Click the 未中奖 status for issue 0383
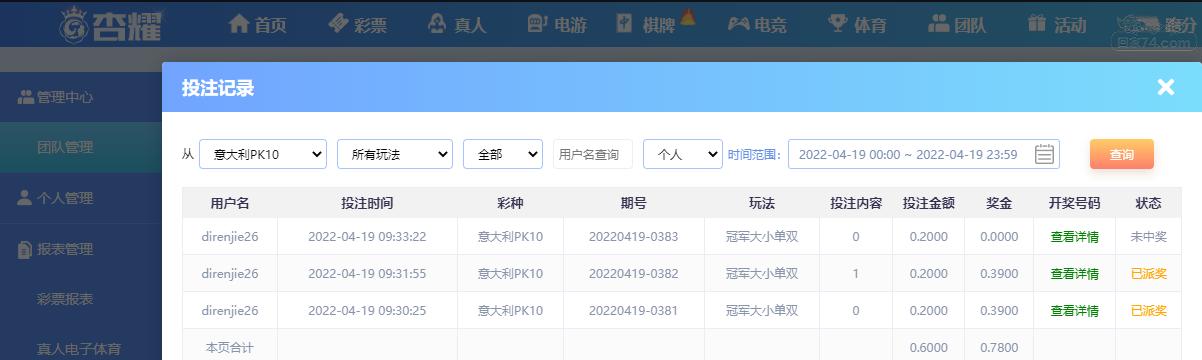This screenshot has width=1202, height=360. 1149,237
